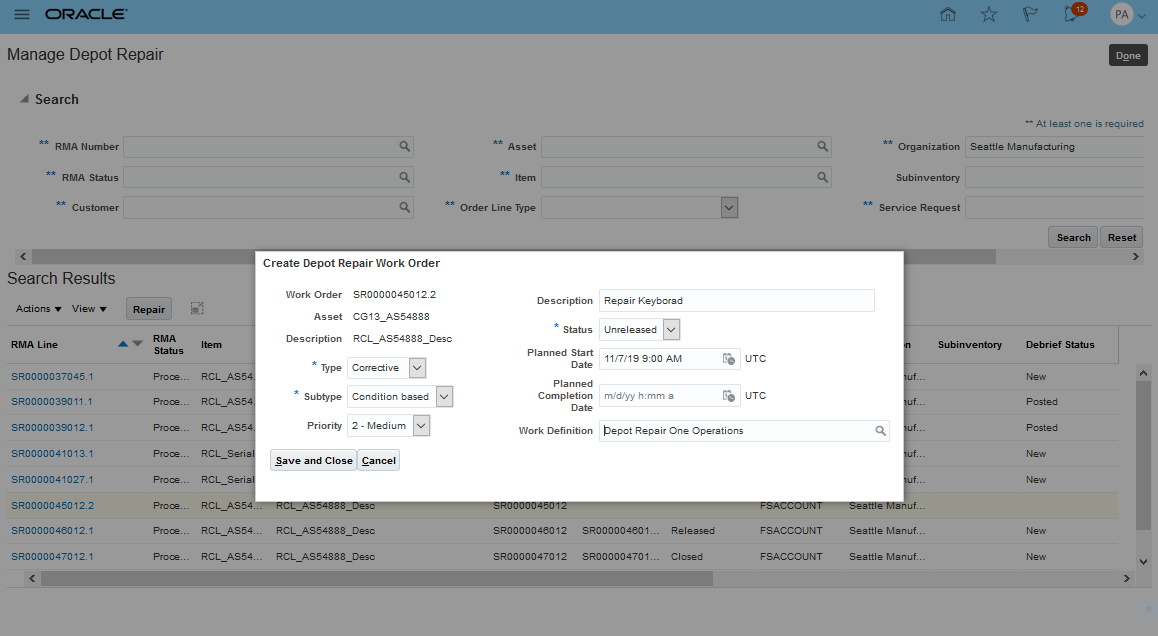The image size is (1158, 636).
Task: Click the Organization field Seattle Manufacturing
Action: pos(1057,146)
